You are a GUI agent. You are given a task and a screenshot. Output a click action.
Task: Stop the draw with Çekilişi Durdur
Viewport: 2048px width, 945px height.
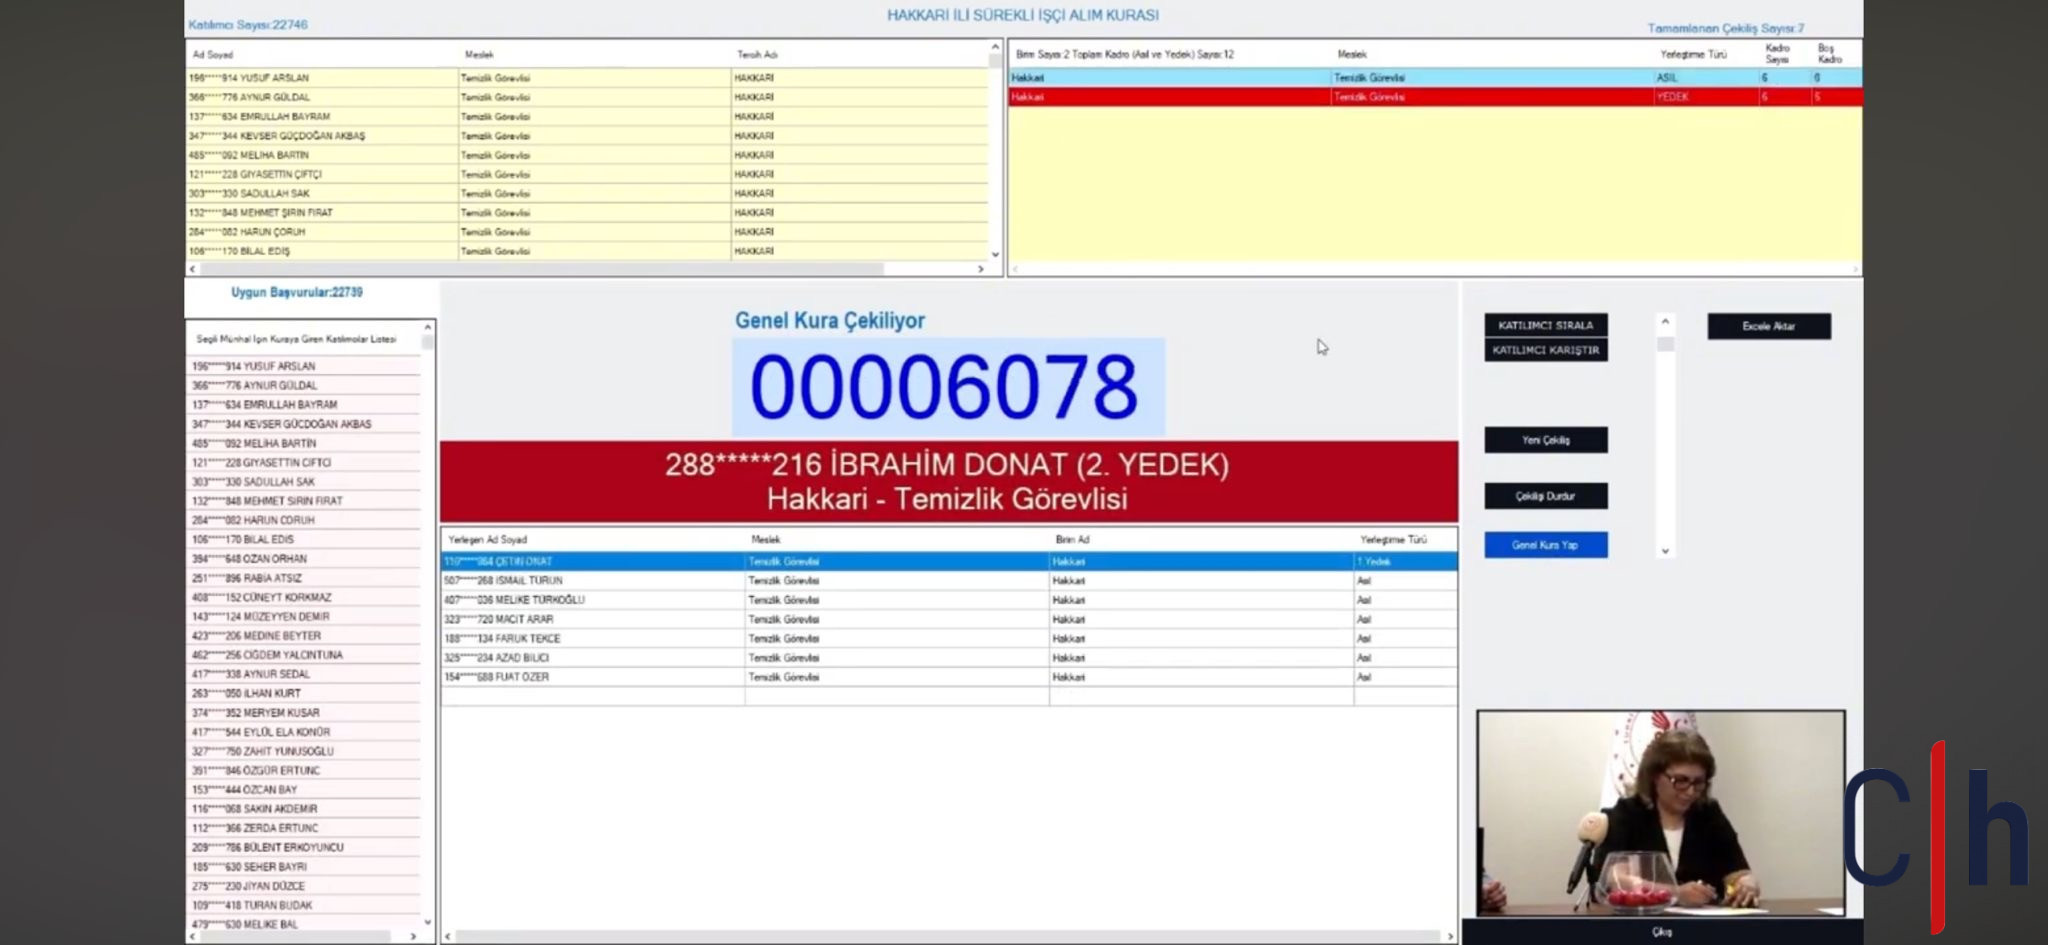(1545, 496)
